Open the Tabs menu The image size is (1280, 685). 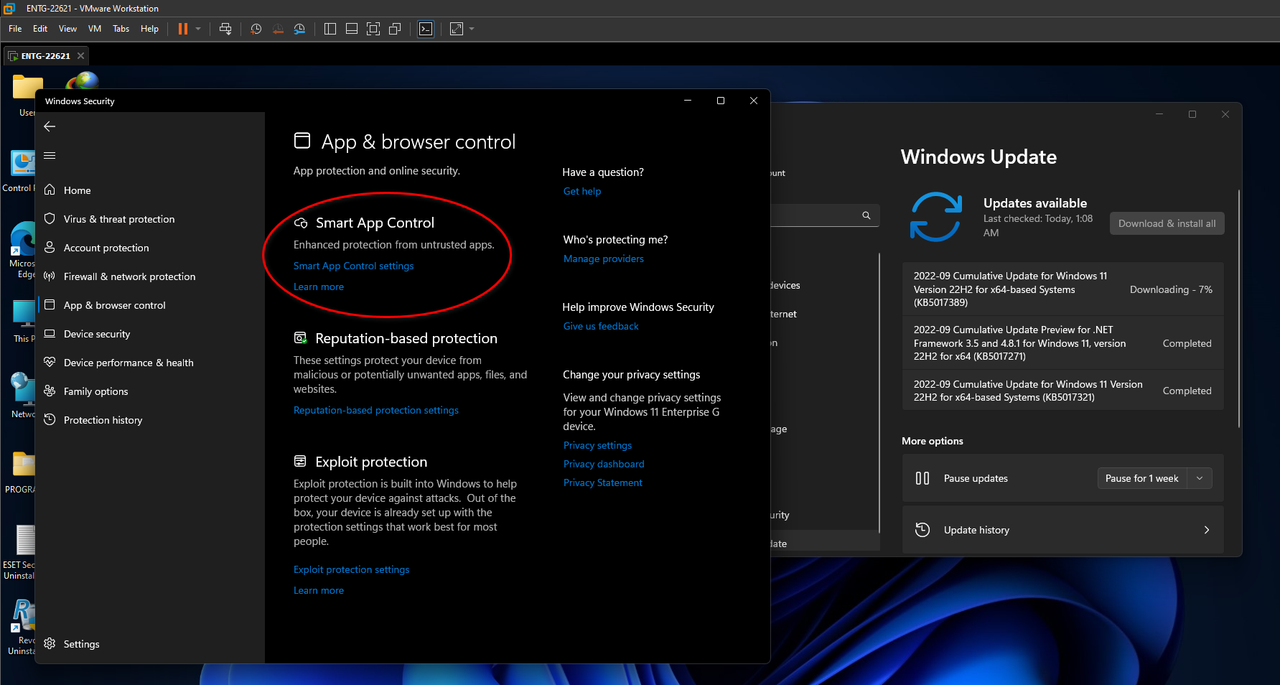[x=121, y=29]
